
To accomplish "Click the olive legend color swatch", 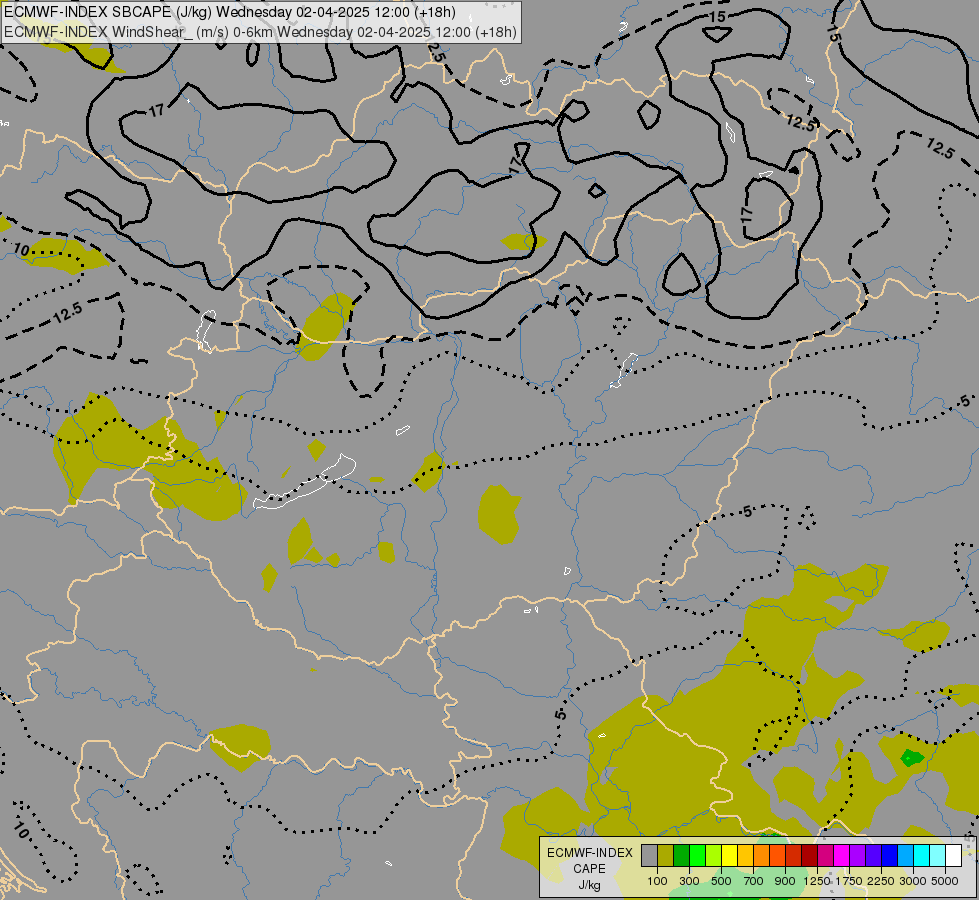I will pyautogui.click(x=666, y=855).
